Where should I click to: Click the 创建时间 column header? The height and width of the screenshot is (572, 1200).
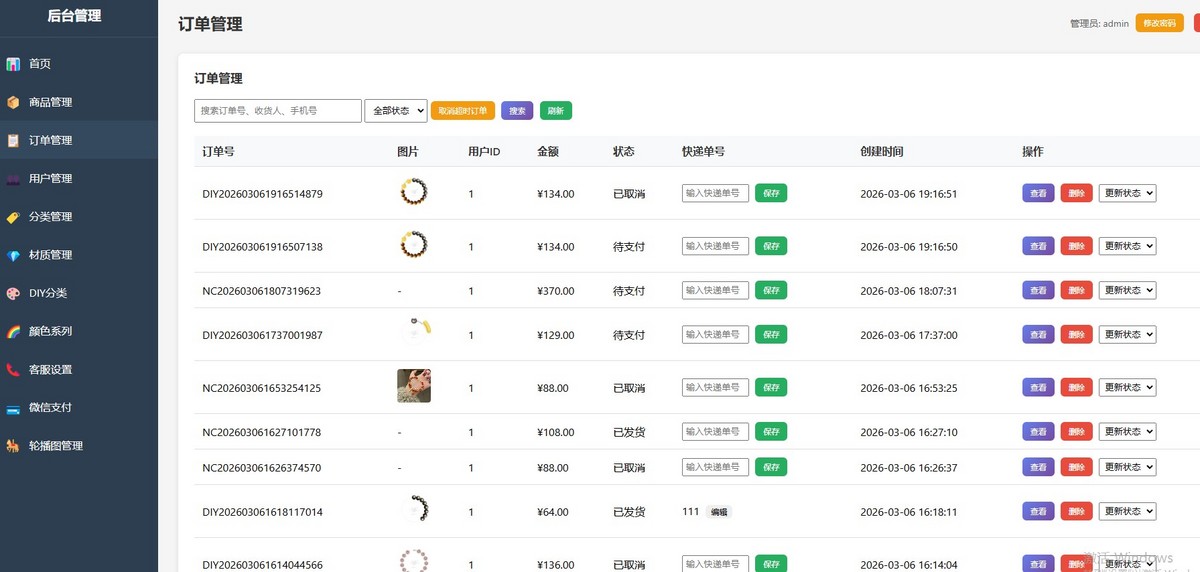pos(882,152)
